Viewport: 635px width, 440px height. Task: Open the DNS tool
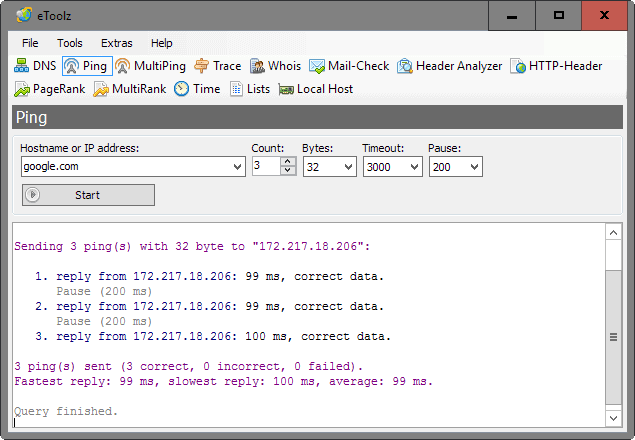[x=35, y=66]
